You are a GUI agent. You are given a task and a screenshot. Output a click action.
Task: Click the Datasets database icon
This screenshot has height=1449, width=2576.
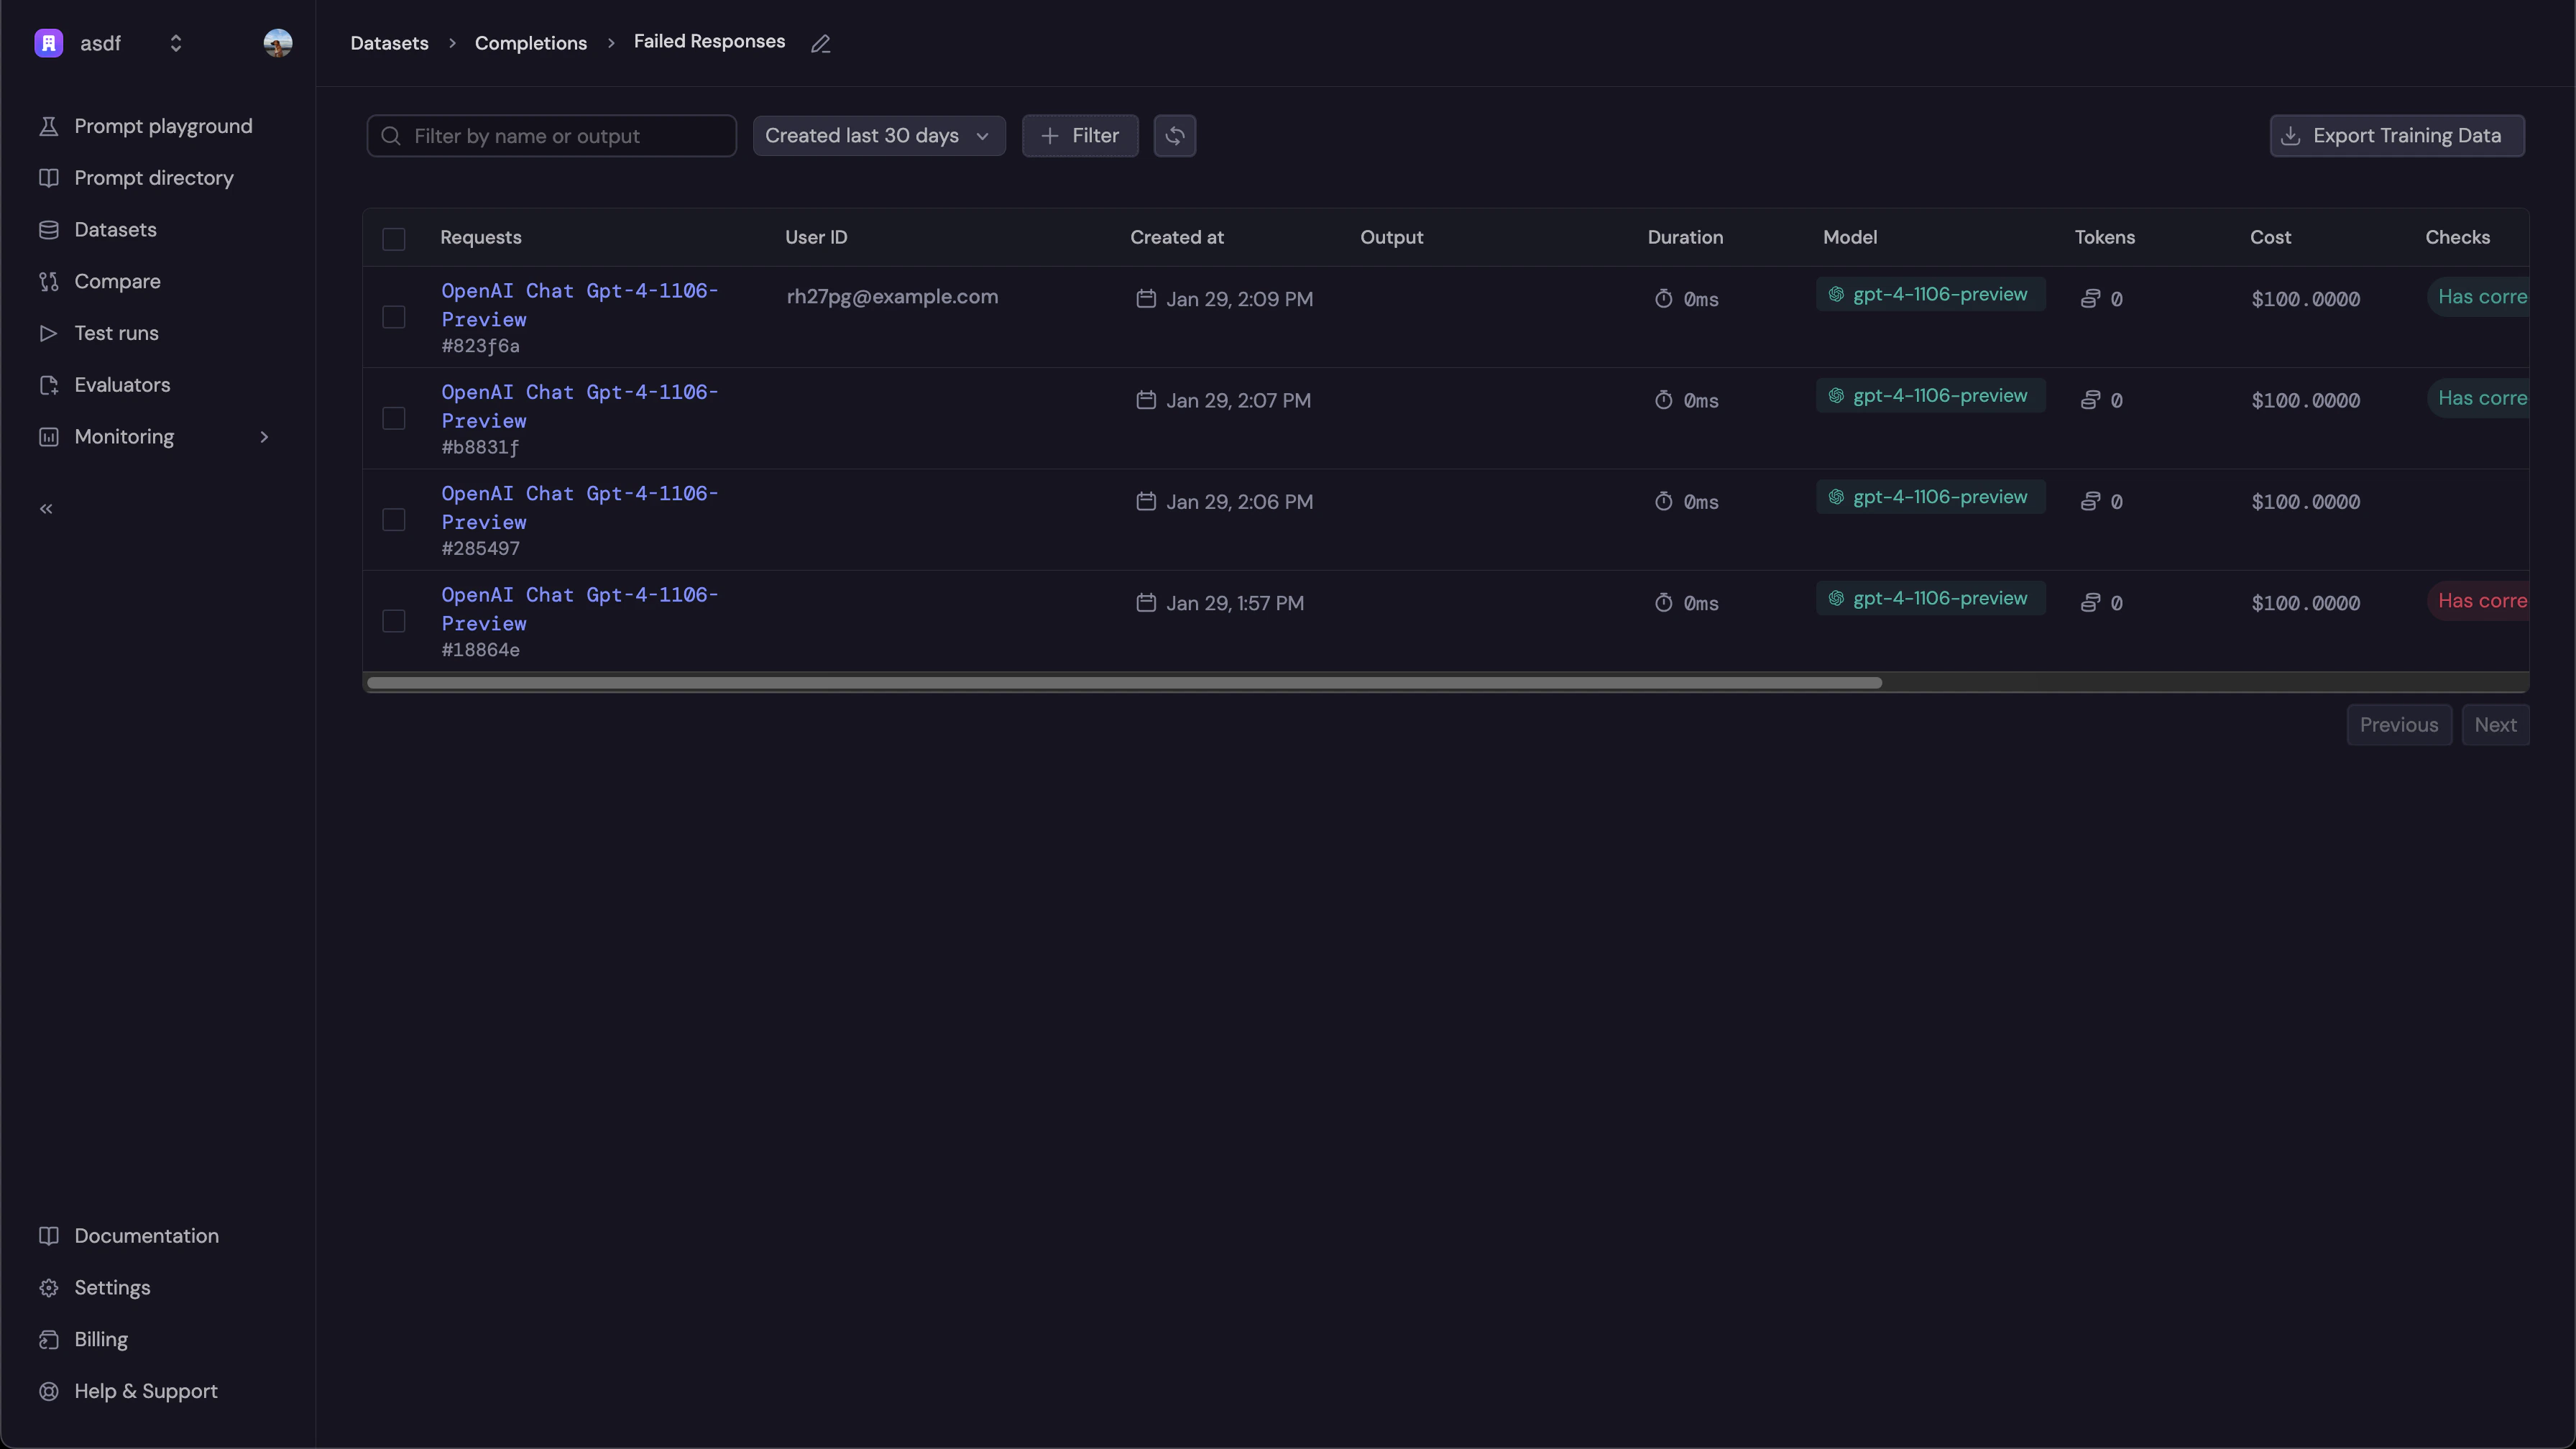tap(48, 230)
